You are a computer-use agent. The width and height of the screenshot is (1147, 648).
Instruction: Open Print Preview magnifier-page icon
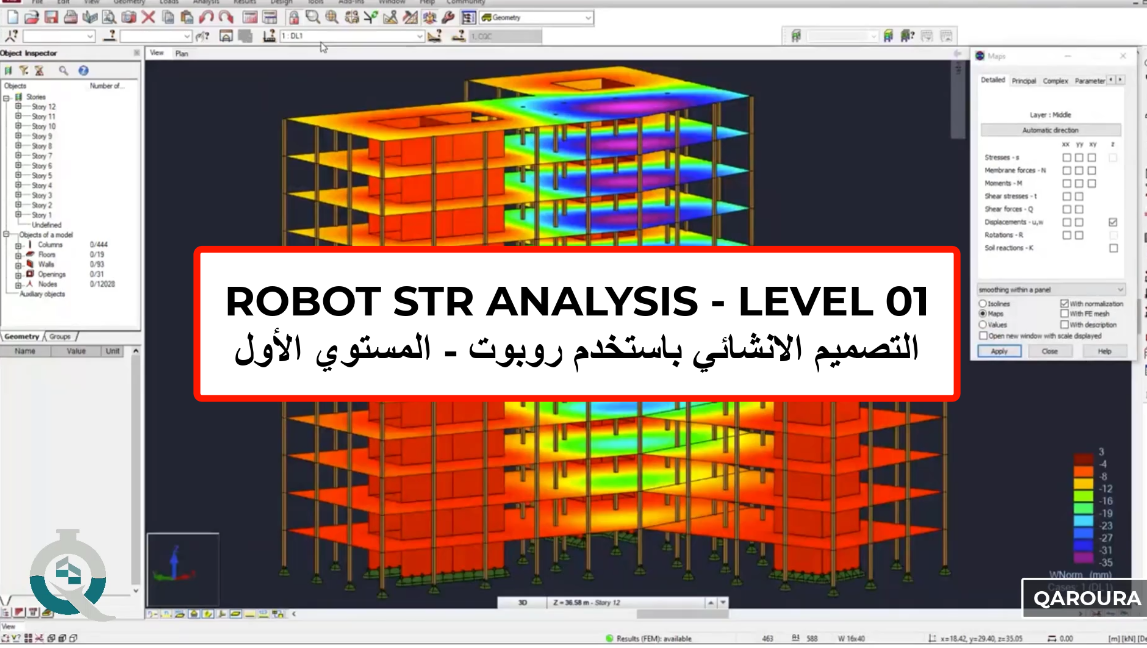click(x=109, y=18)
